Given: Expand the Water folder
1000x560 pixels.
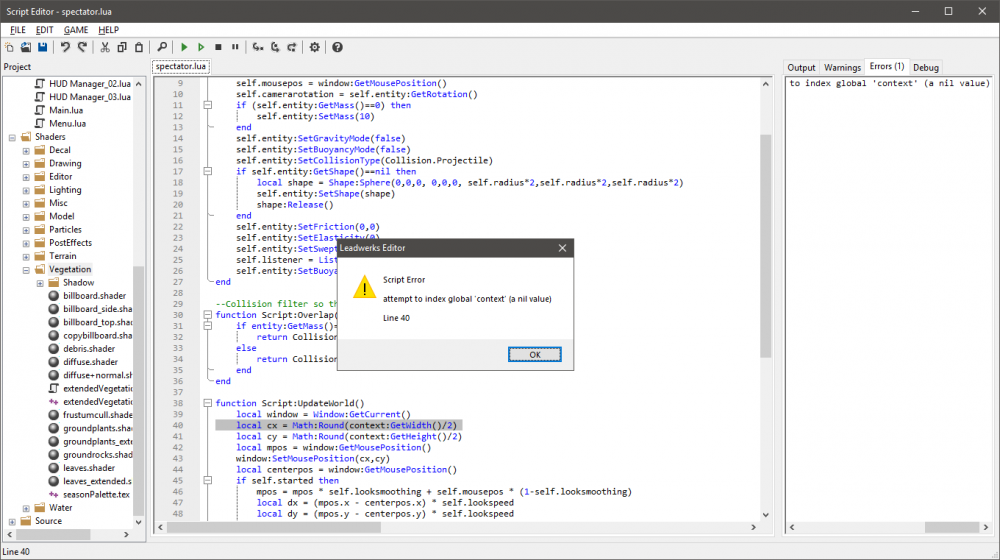Looking at the screenshot, I should pyautogui.click(x=26, y=508).
